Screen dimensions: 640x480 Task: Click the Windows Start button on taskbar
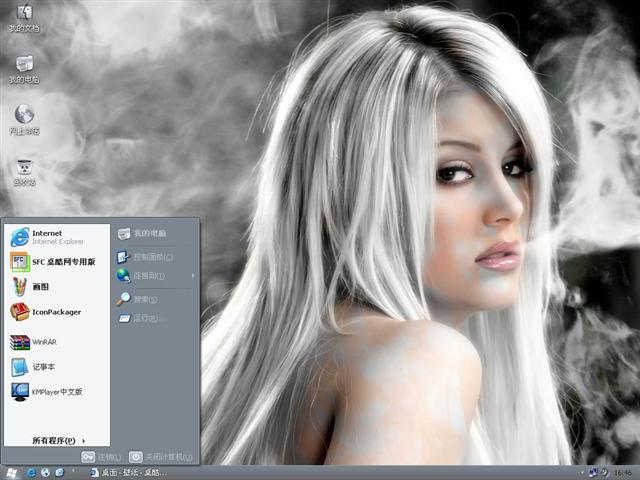click(11, 473)
